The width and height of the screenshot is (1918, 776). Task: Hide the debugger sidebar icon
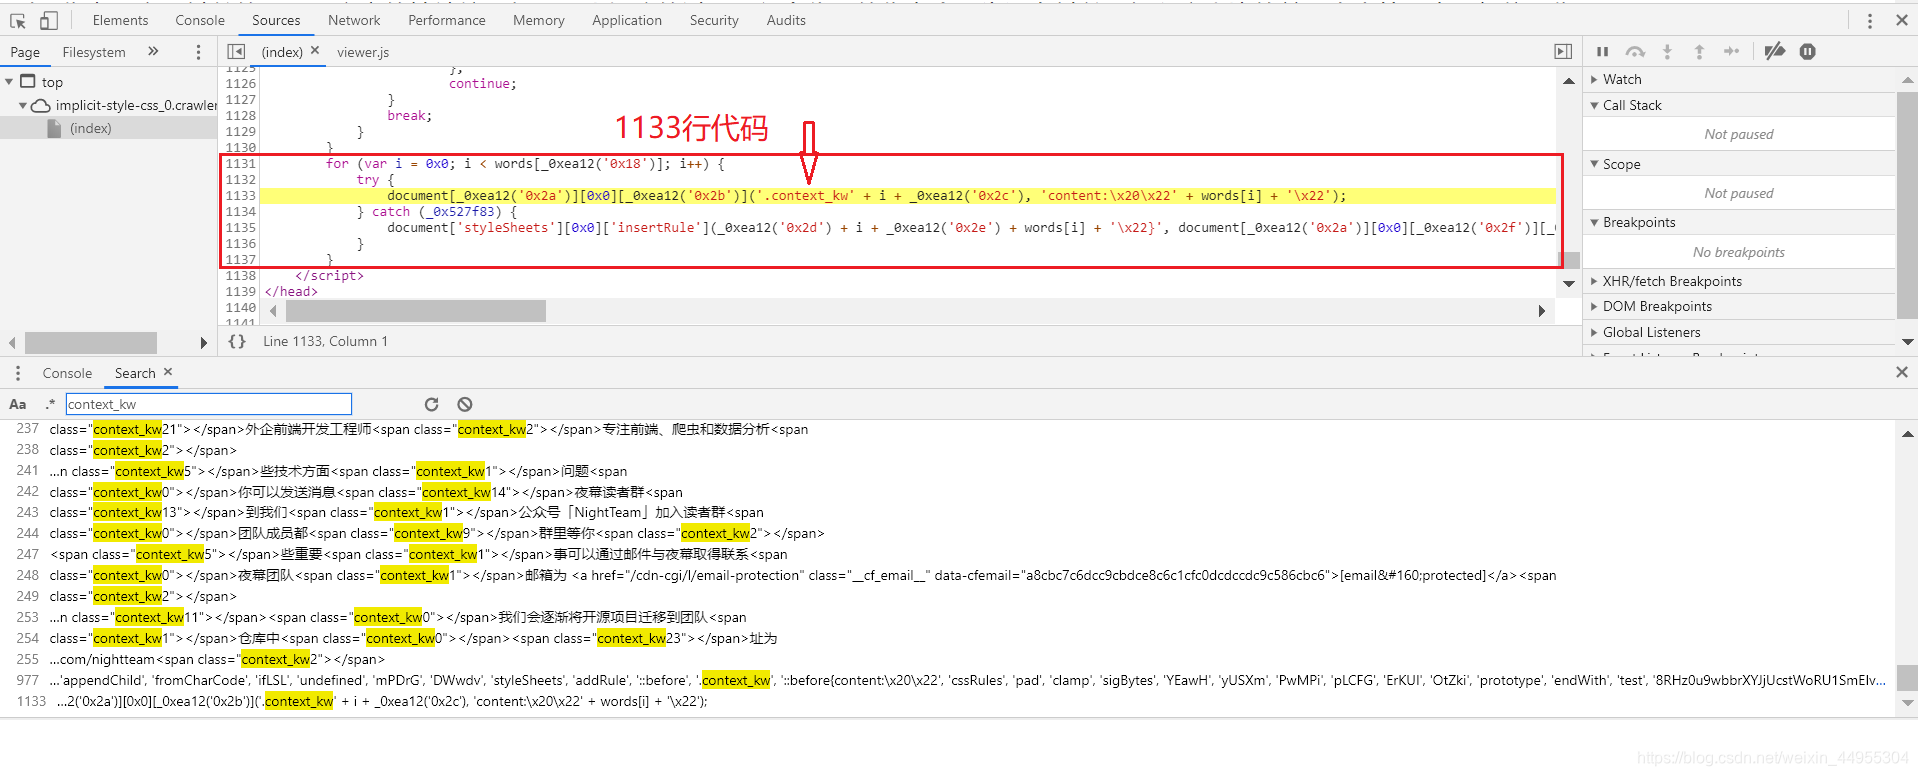click(x=1563, y=51)
